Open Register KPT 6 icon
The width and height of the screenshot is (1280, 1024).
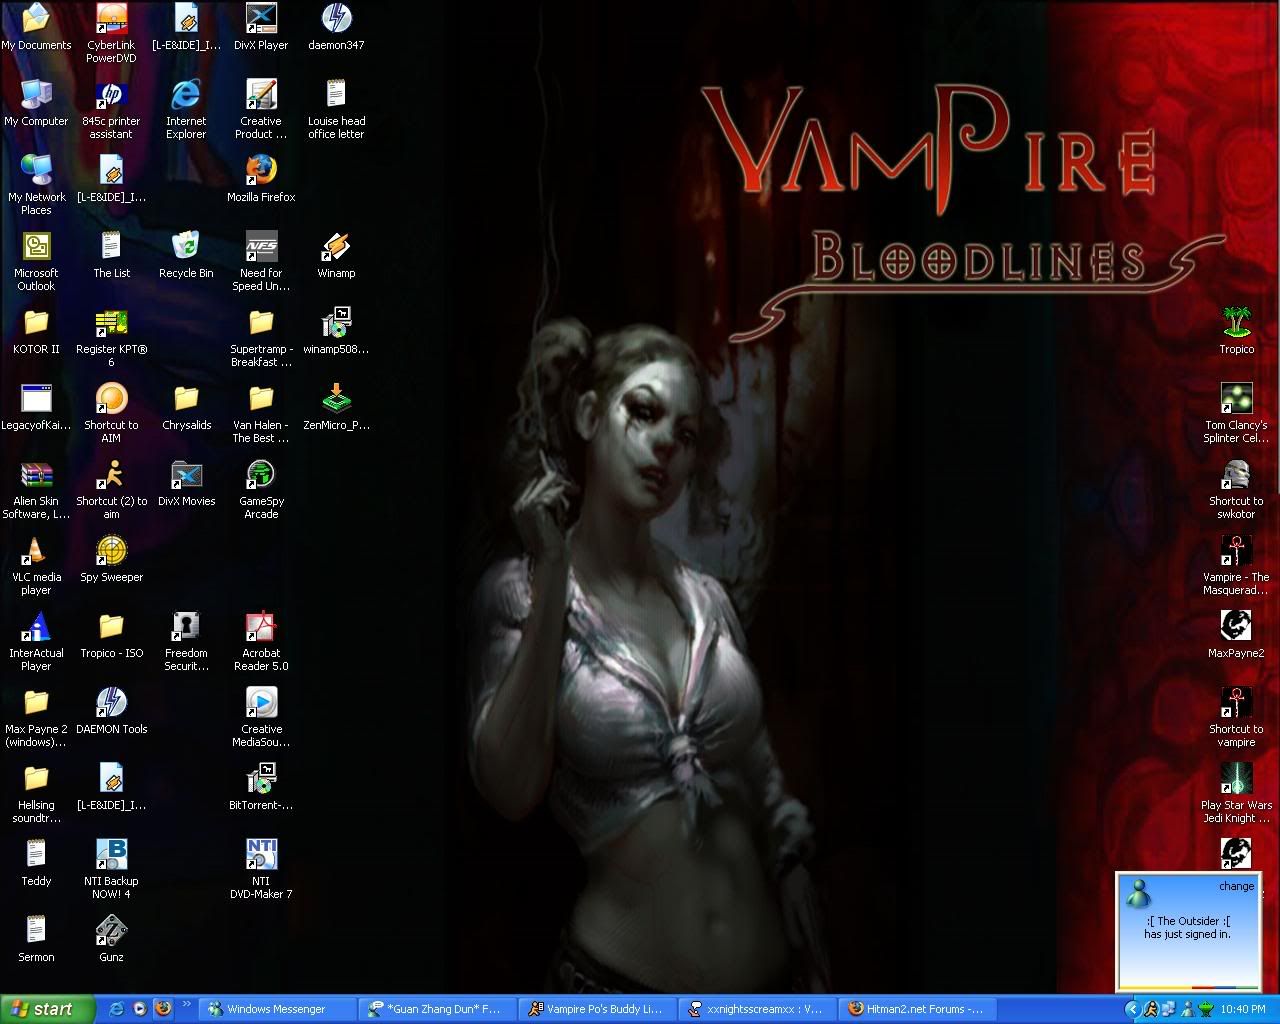pyautogui.click(x=111, y=336)
